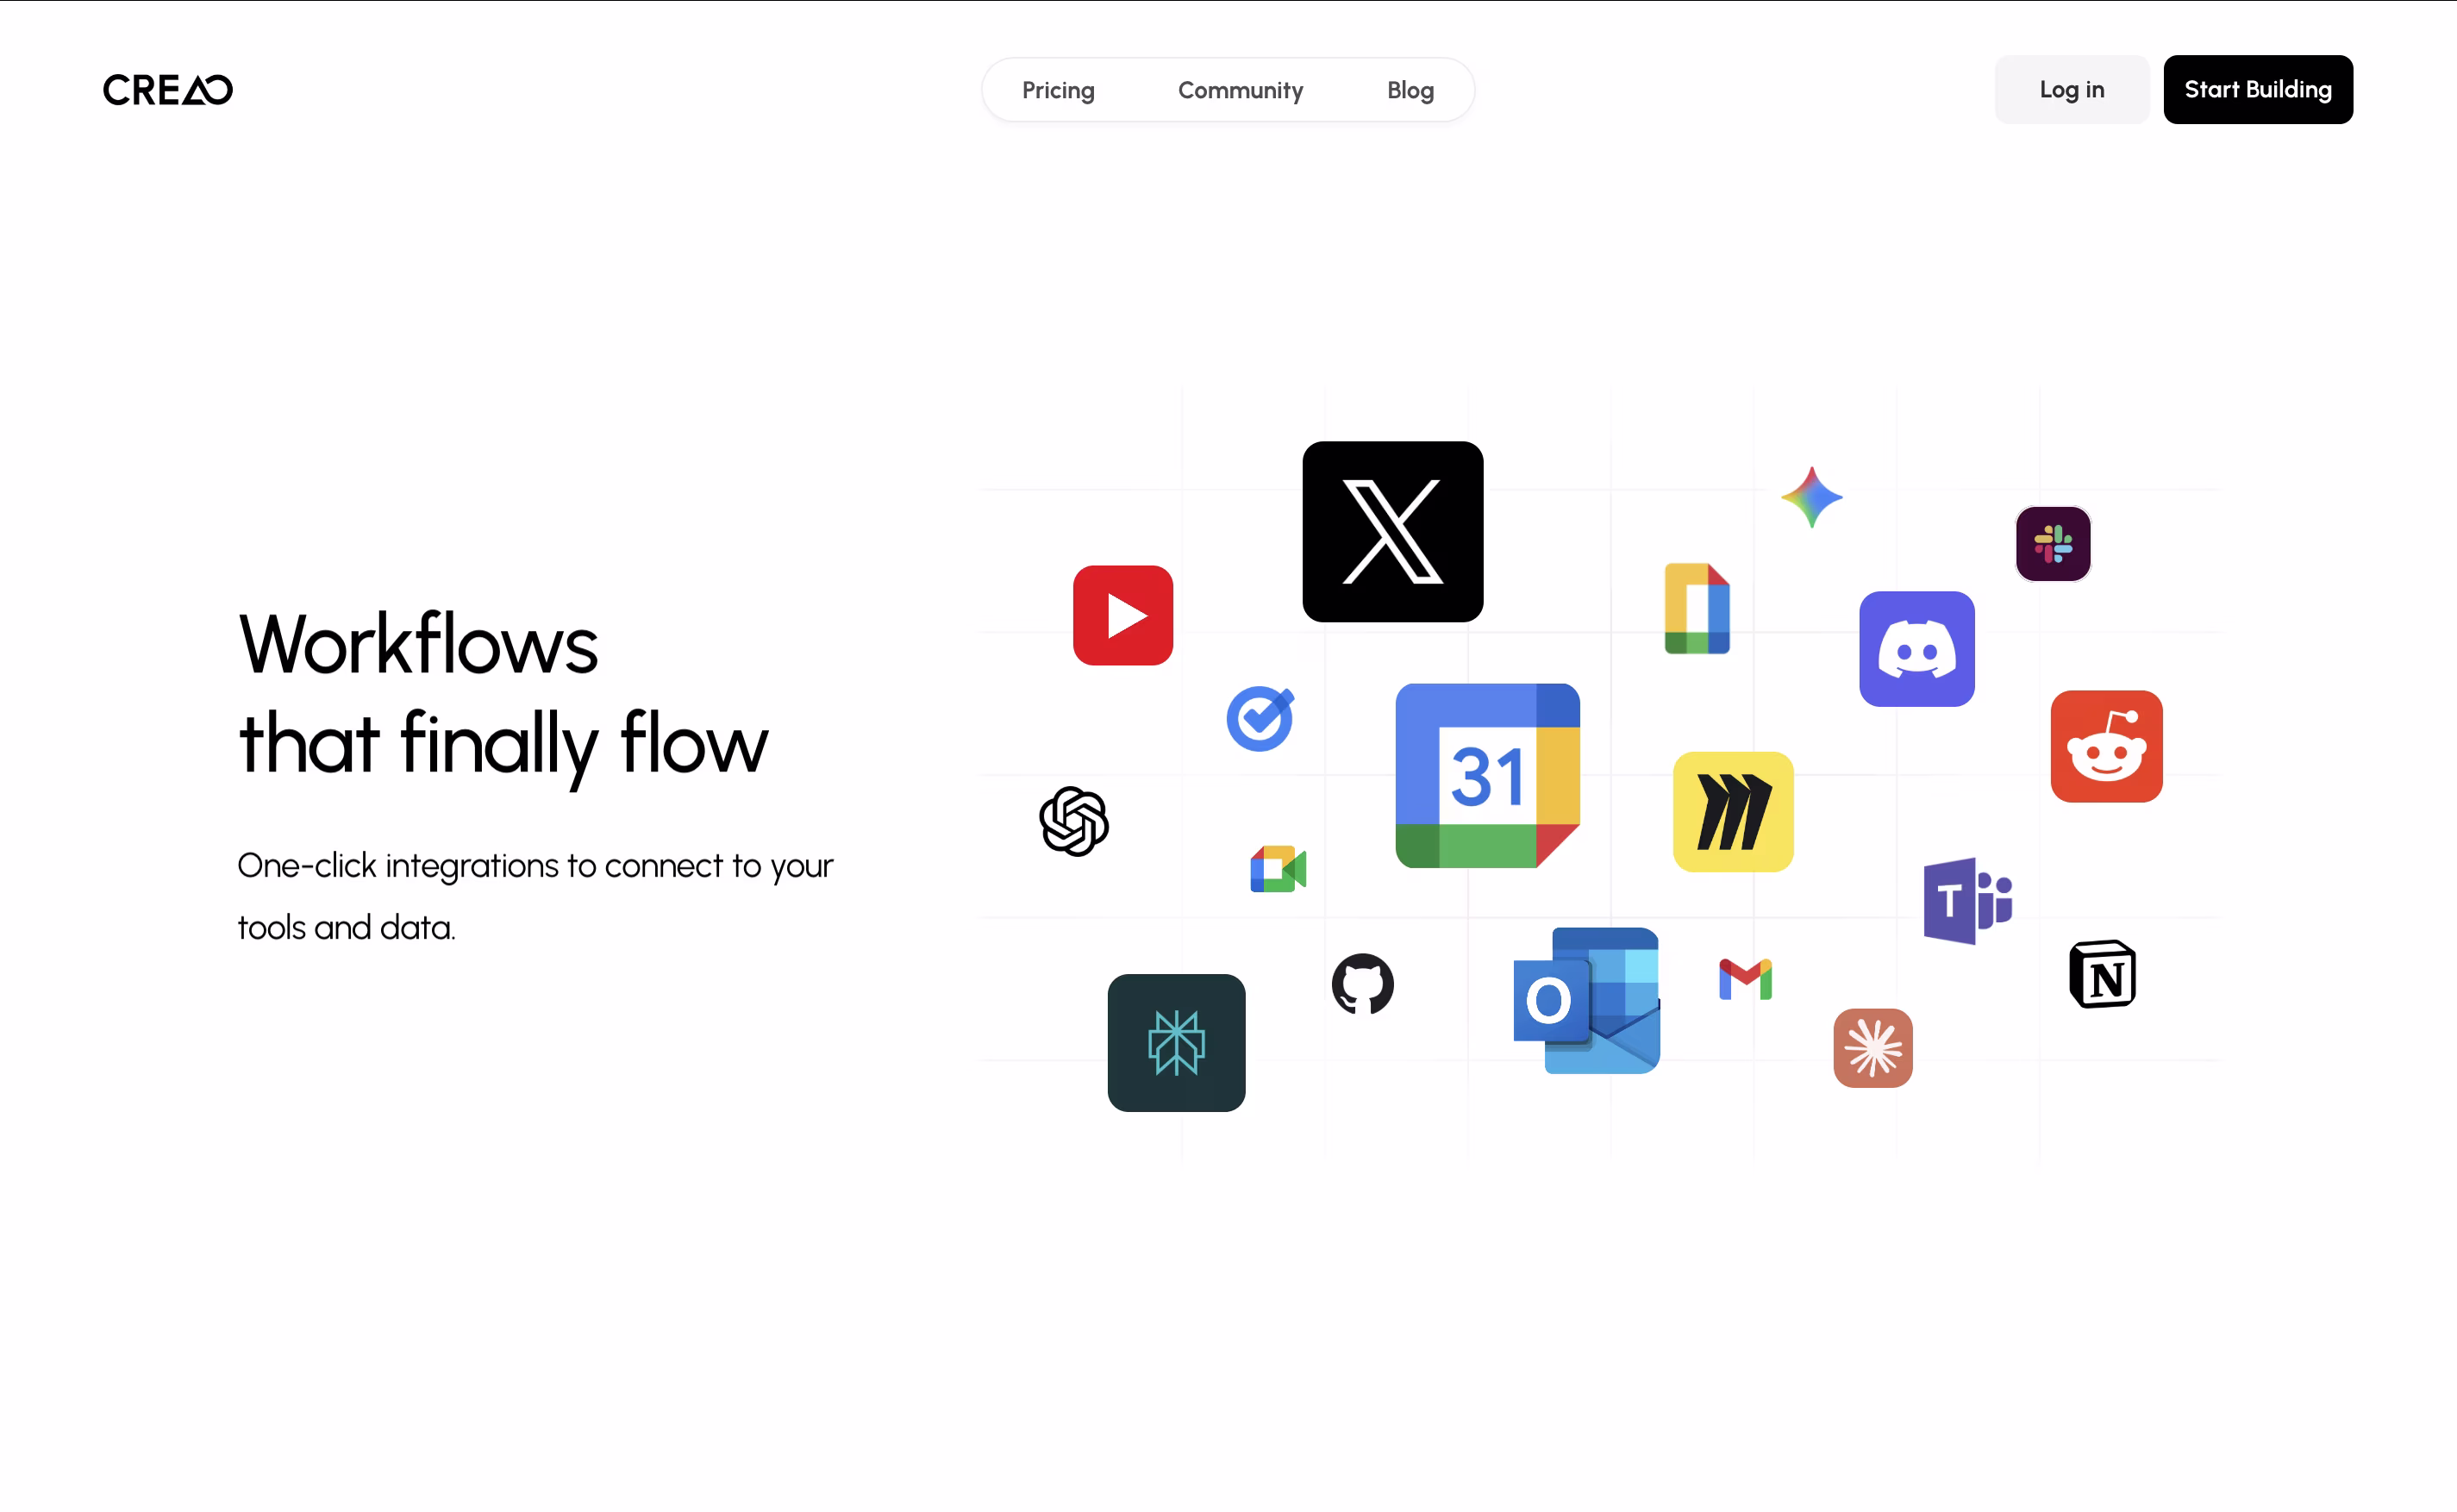Select the GitHub octocat icon
2457x1512 pixels.
(1362, 984)
